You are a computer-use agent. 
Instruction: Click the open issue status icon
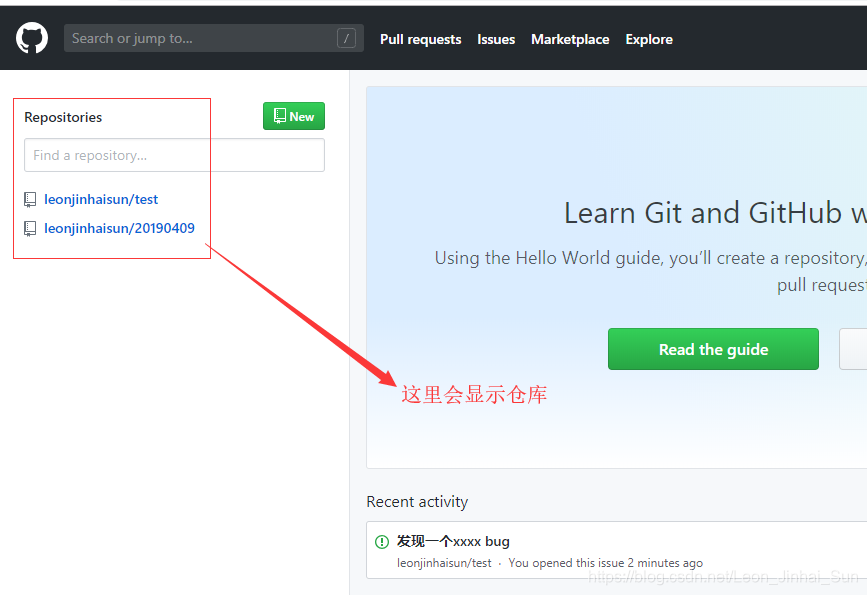382,542
